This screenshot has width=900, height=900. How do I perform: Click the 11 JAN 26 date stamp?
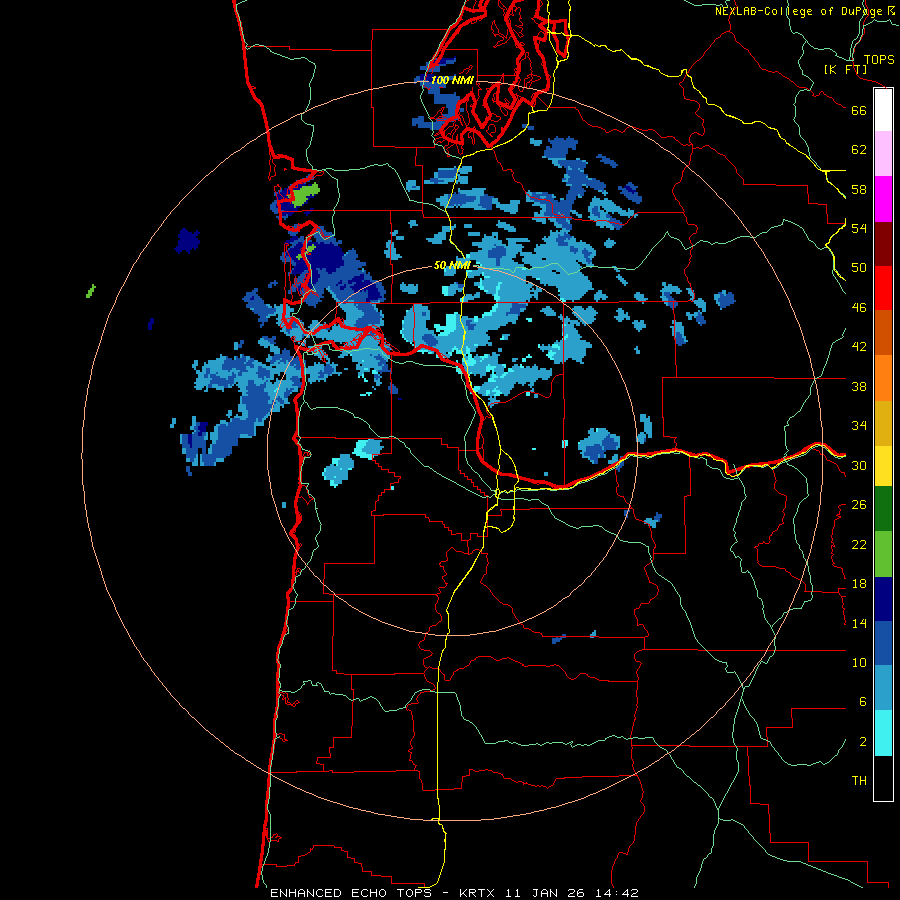(x=546, y=893)
